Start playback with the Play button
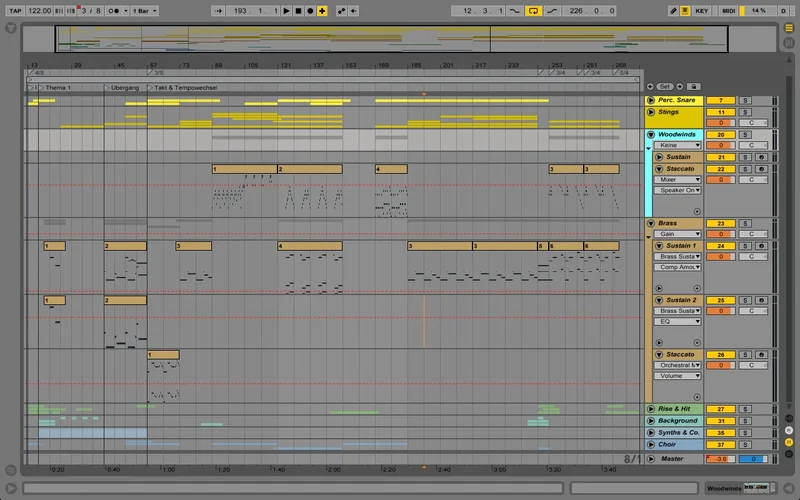This screenshot has width=800, height=500. [x=286, y=11]
